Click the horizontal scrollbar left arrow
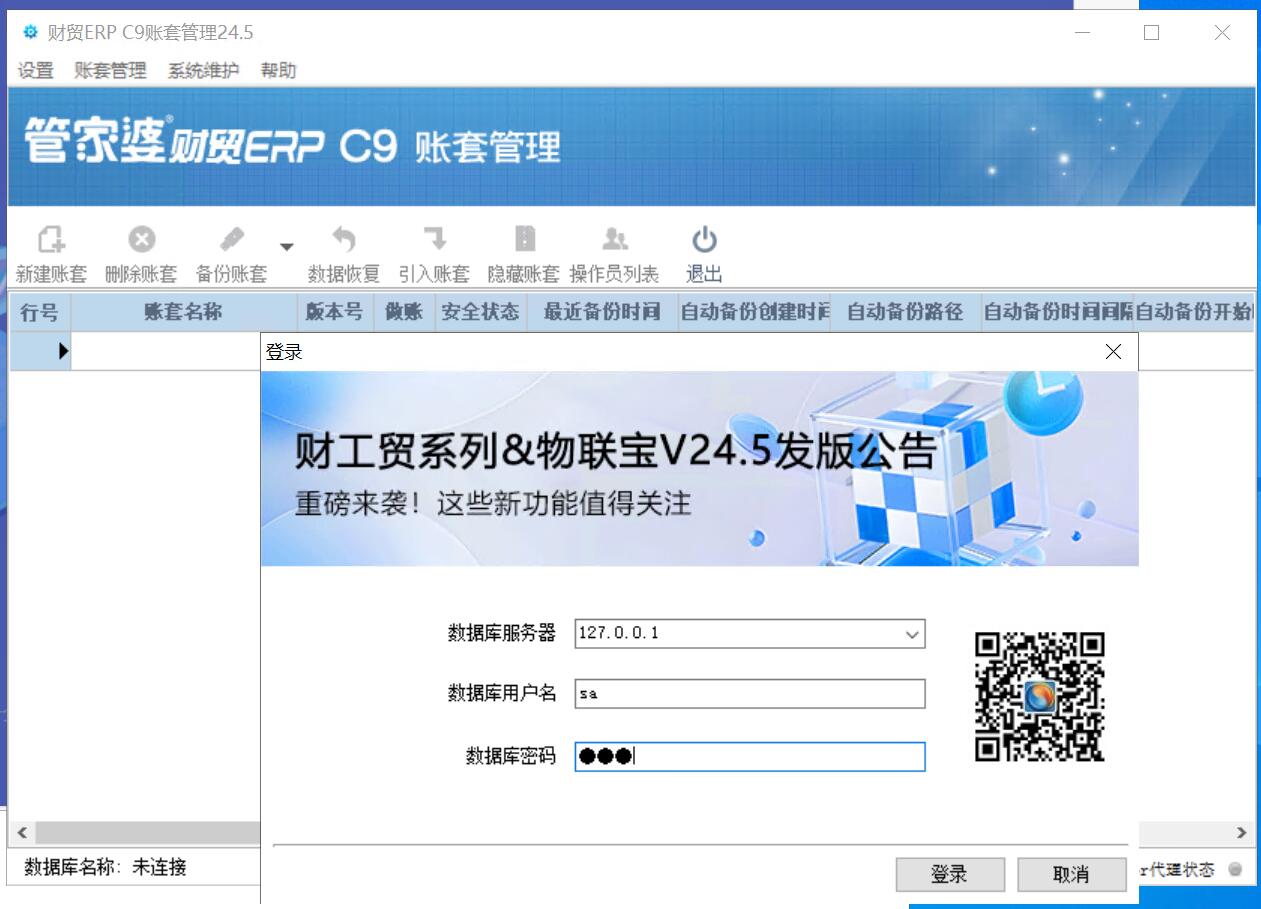This screenshot has width=1261, height=909. pyautogui.click(x=23, y=832)
